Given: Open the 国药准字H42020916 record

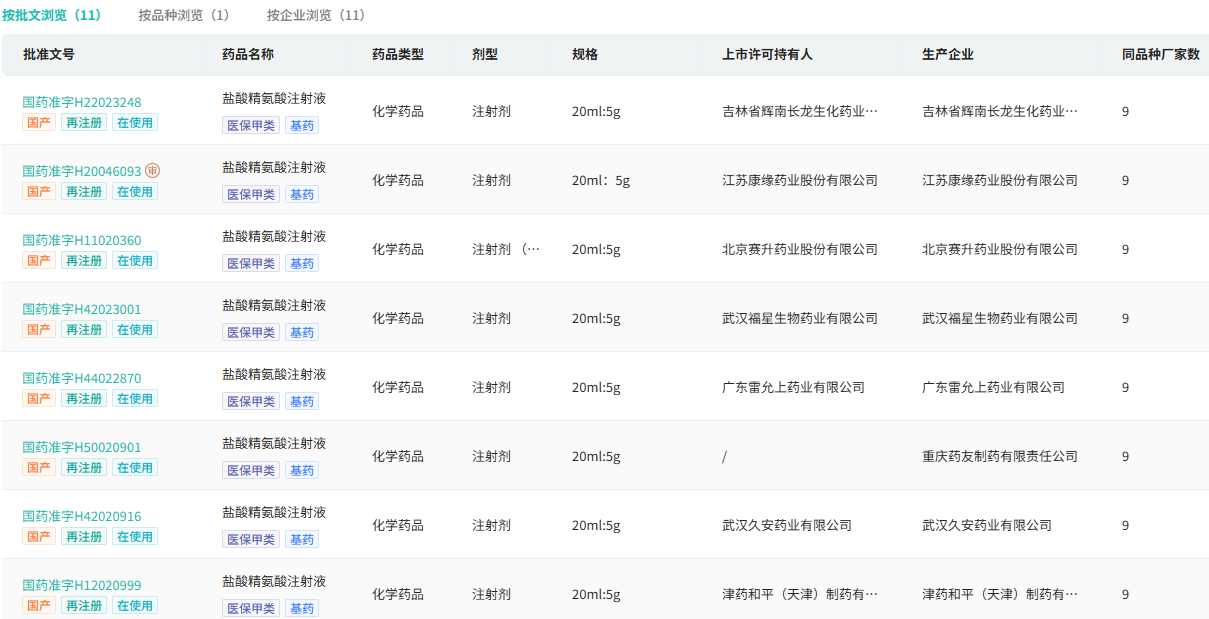Looking at the screenshot, I should click(x=82, y=516).
